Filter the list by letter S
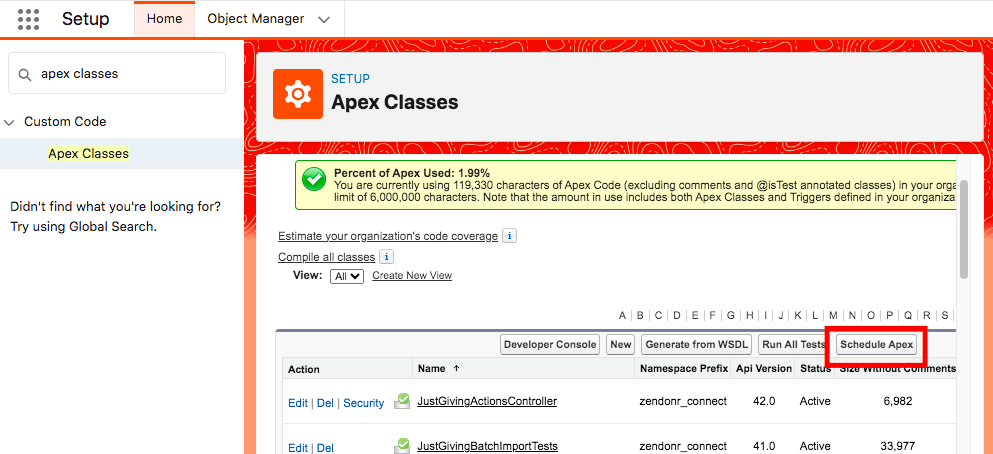 (945, 315)
